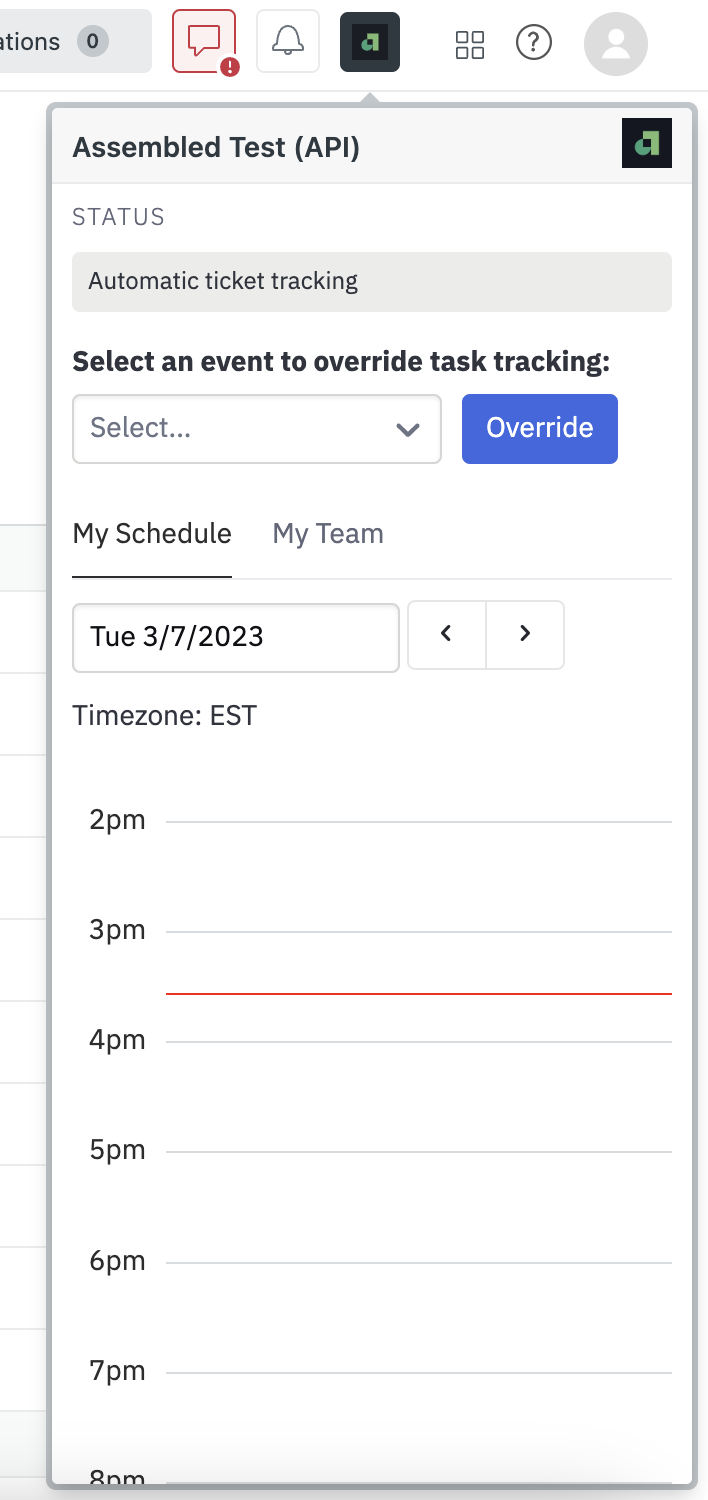Open the chat conversations icon with alert
708x1500 pixels.
pyautogui.click(x=205, y=41)
